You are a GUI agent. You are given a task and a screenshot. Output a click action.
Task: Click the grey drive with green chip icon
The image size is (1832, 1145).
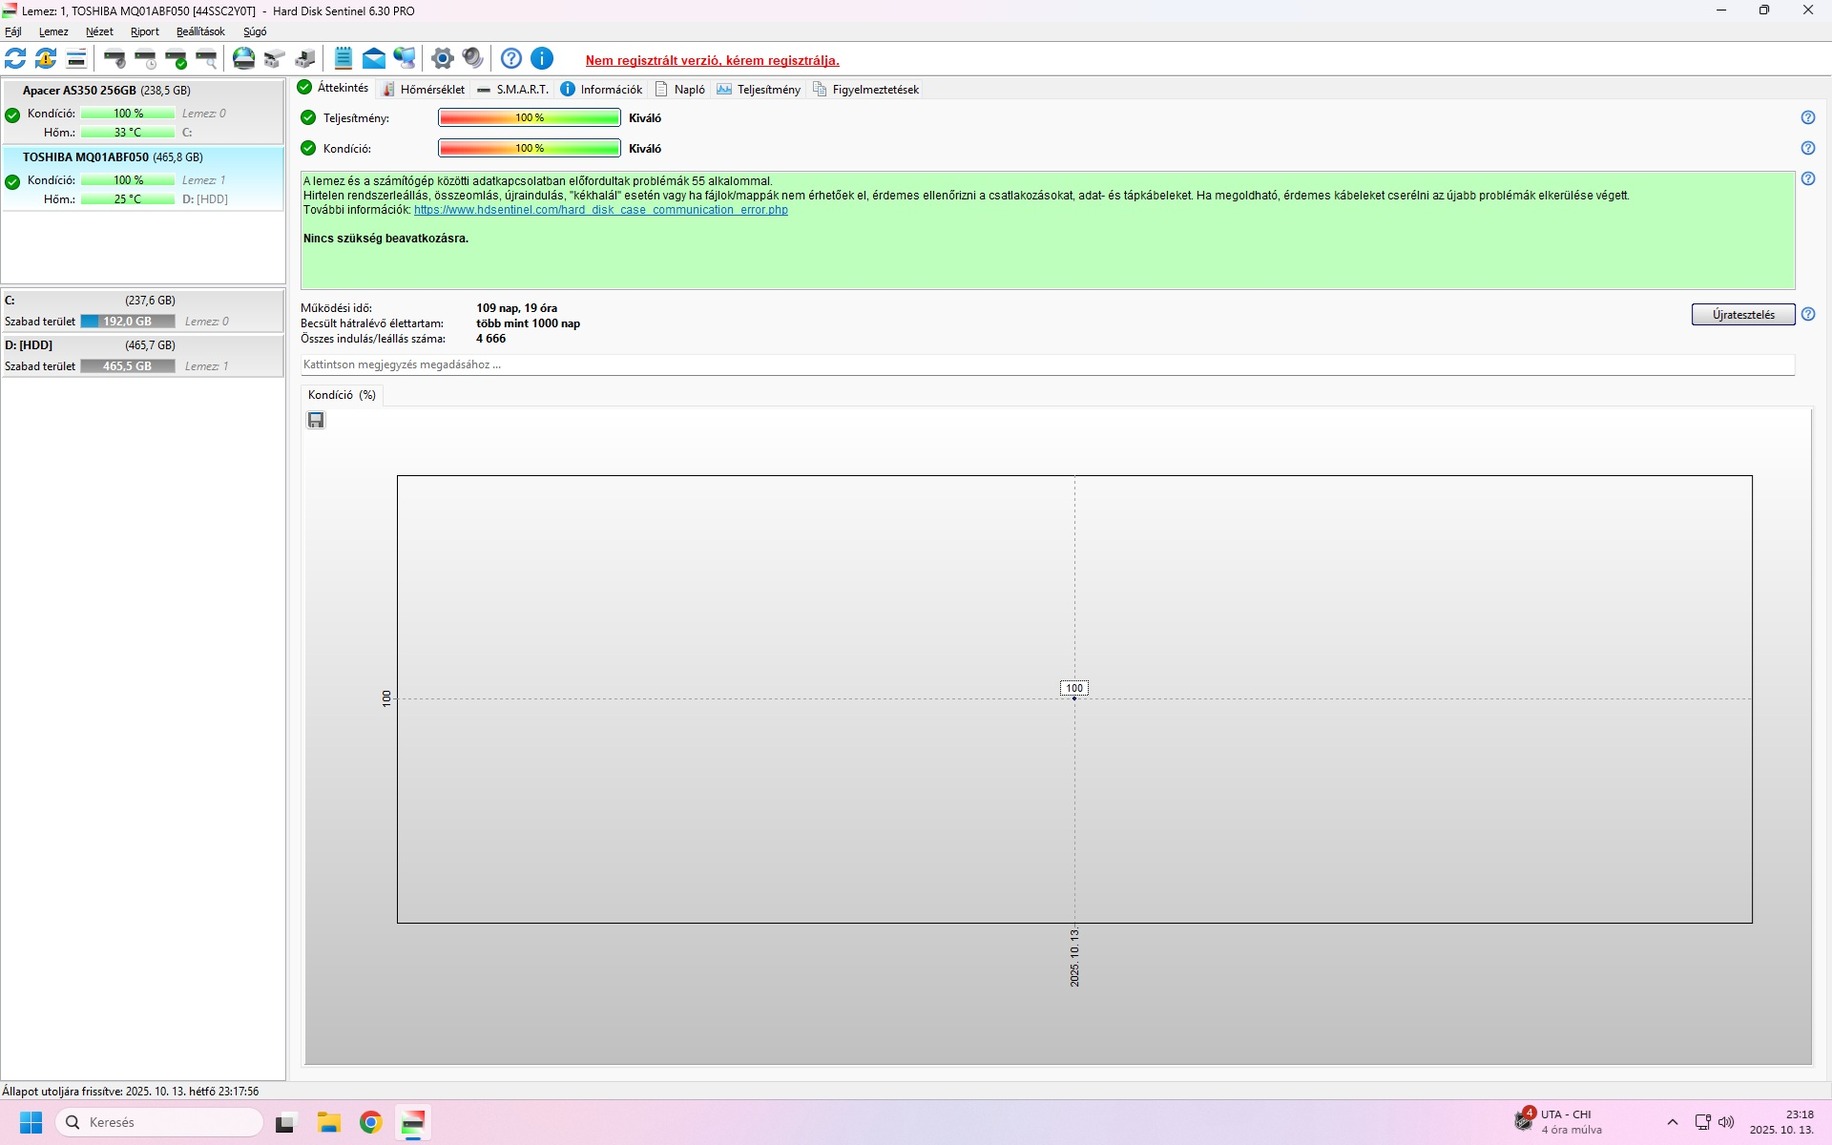pos(305,59)
